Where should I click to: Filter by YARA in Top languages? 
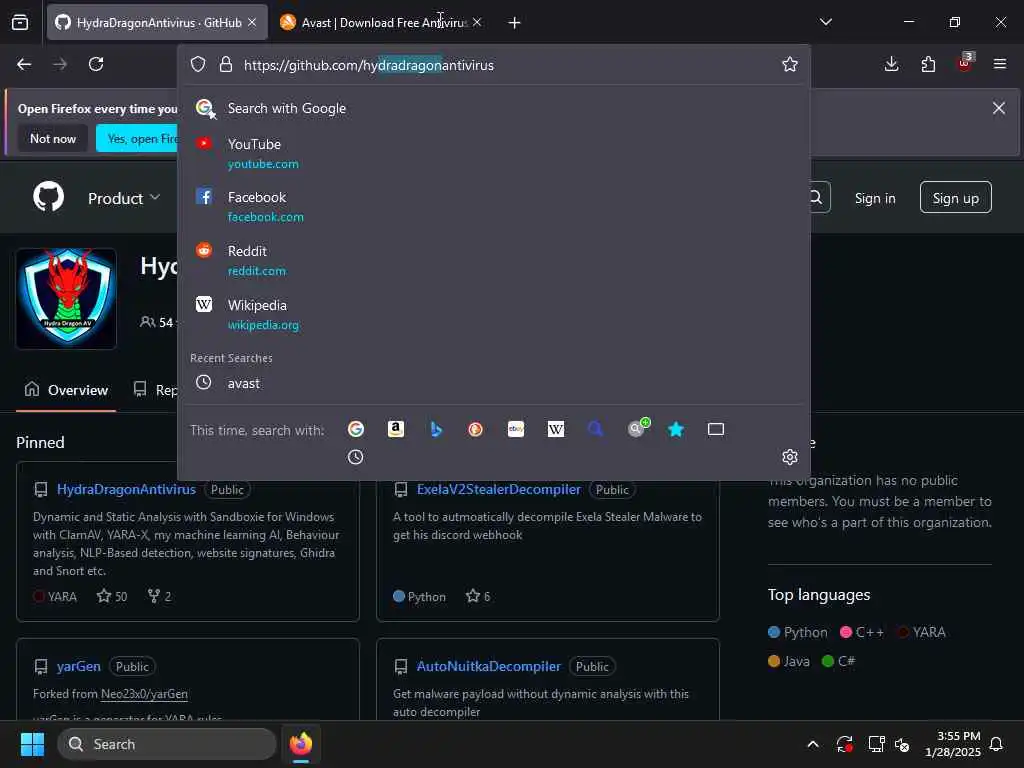click(921, 632)
